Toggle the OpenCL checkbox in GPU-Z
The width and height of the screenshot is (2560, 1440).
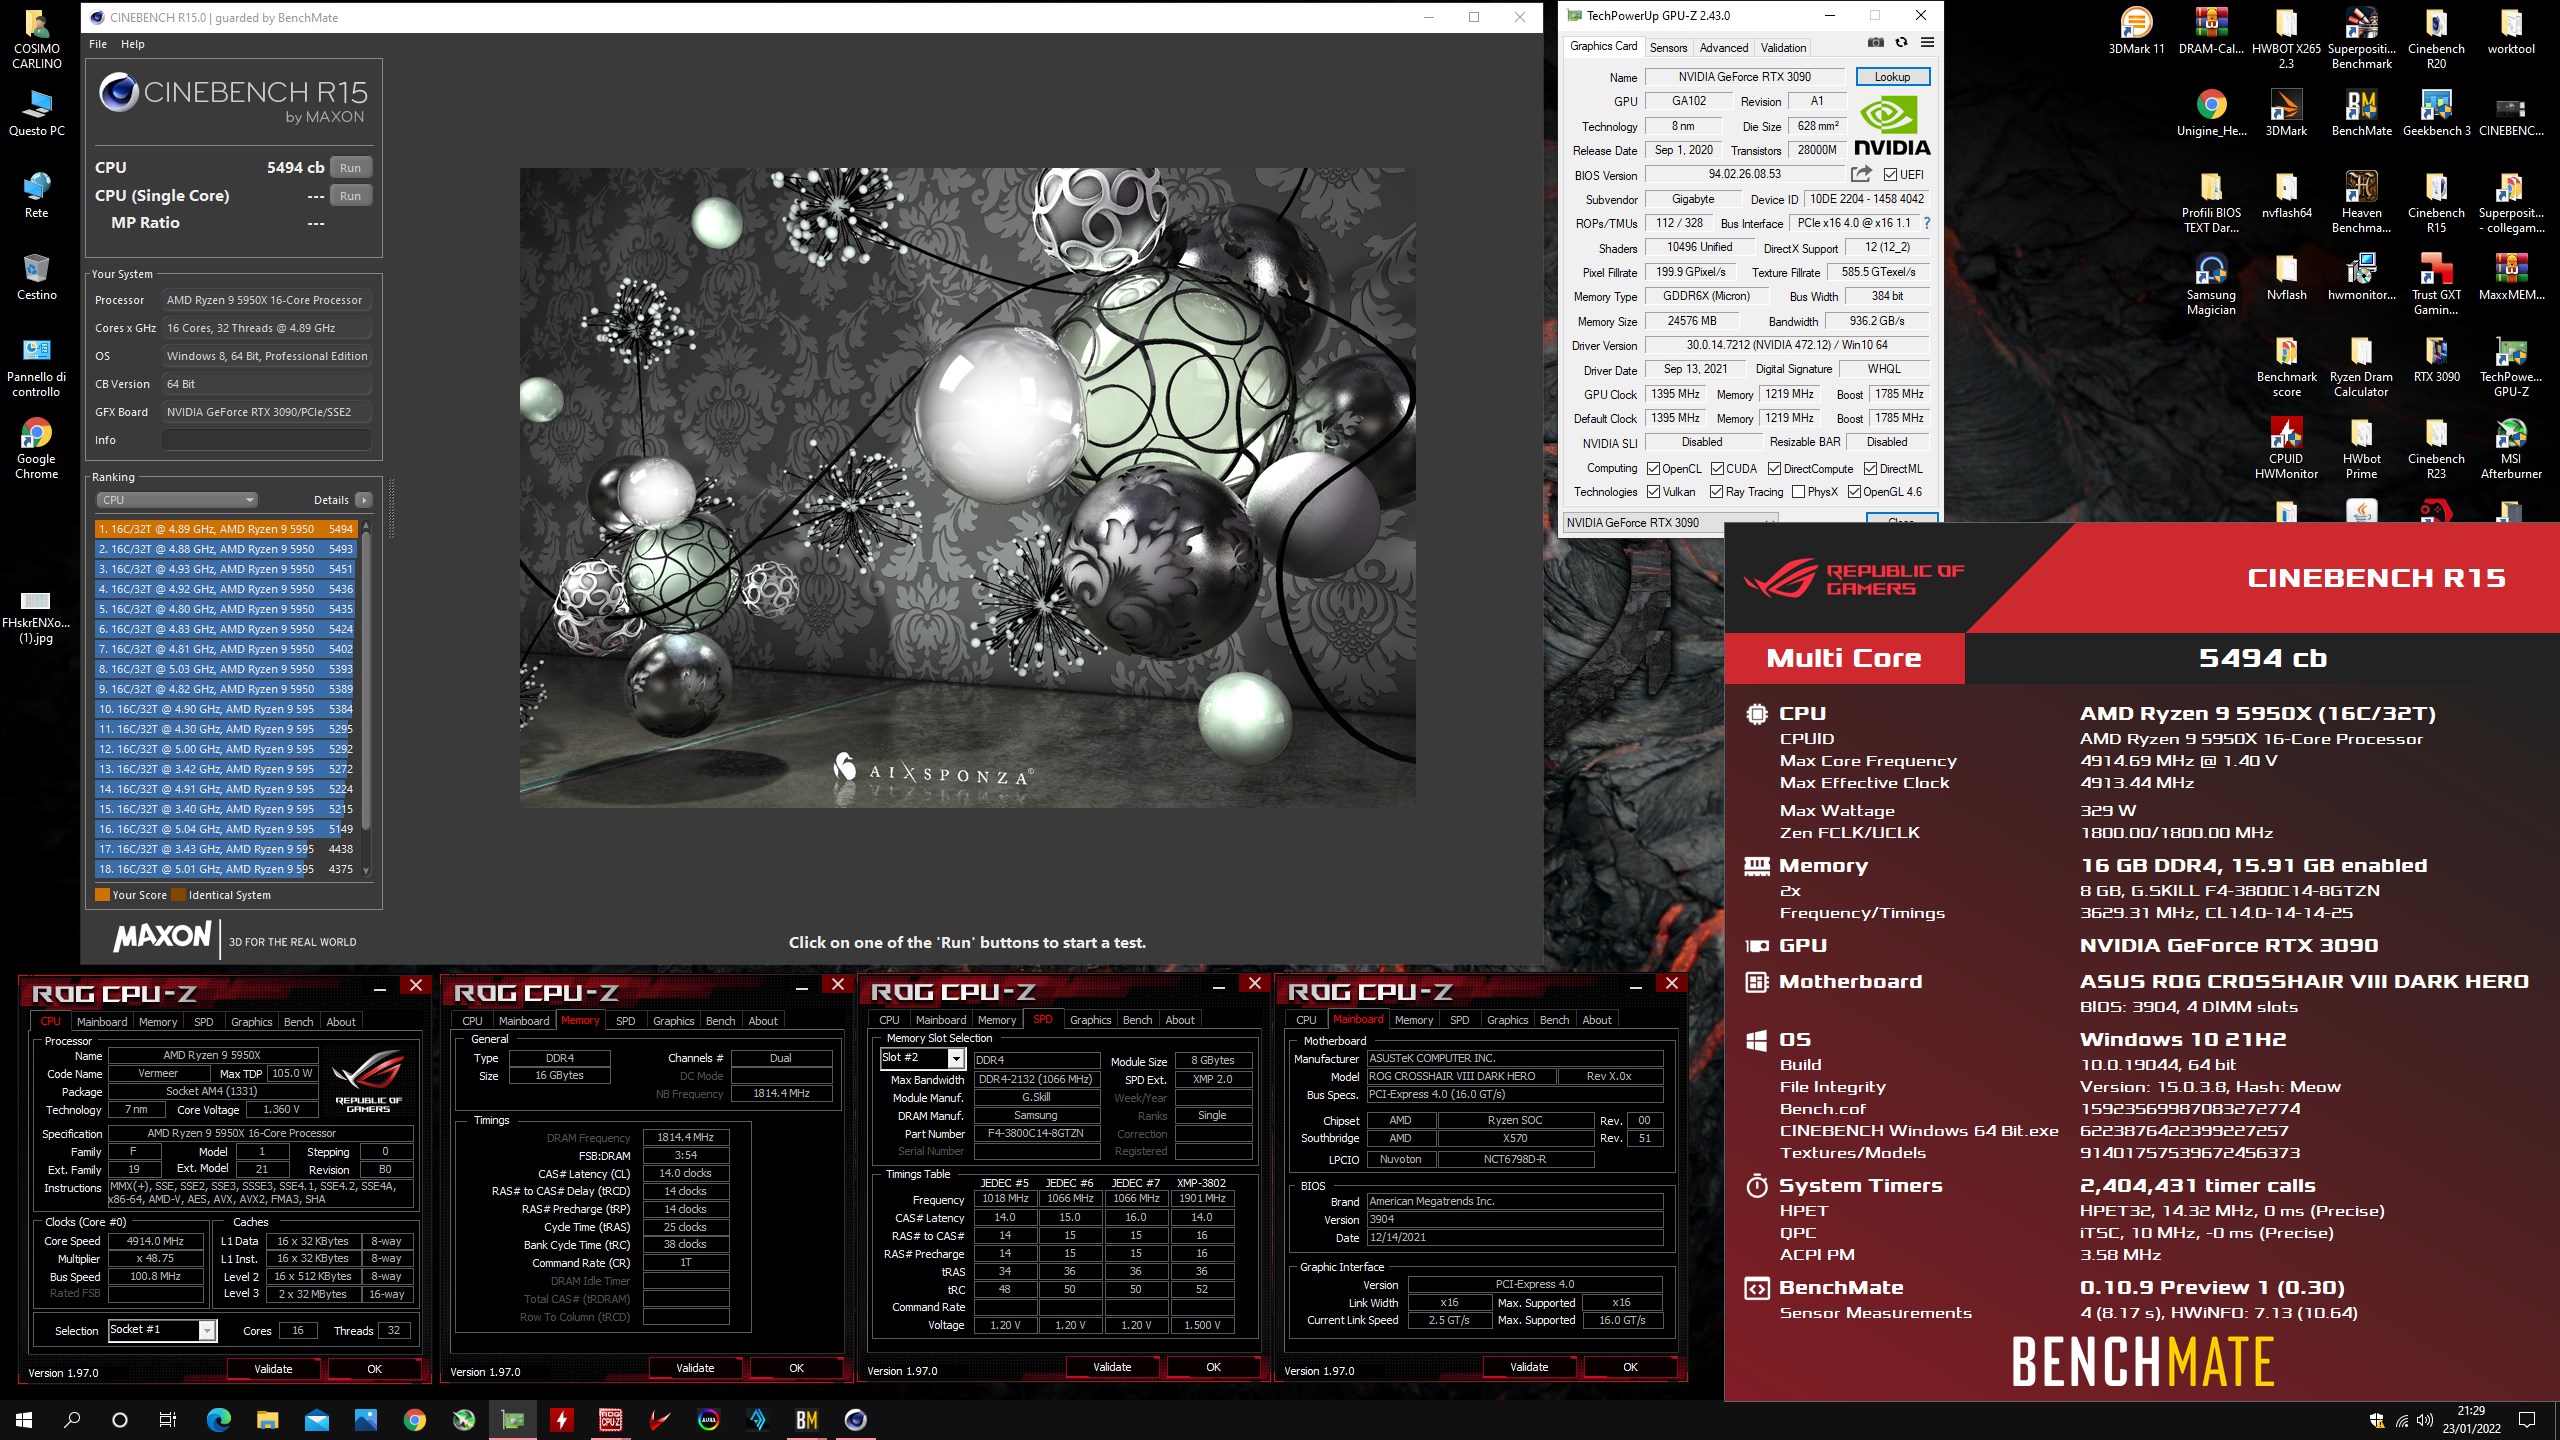pyautogui.click(x=1654, y=468)
